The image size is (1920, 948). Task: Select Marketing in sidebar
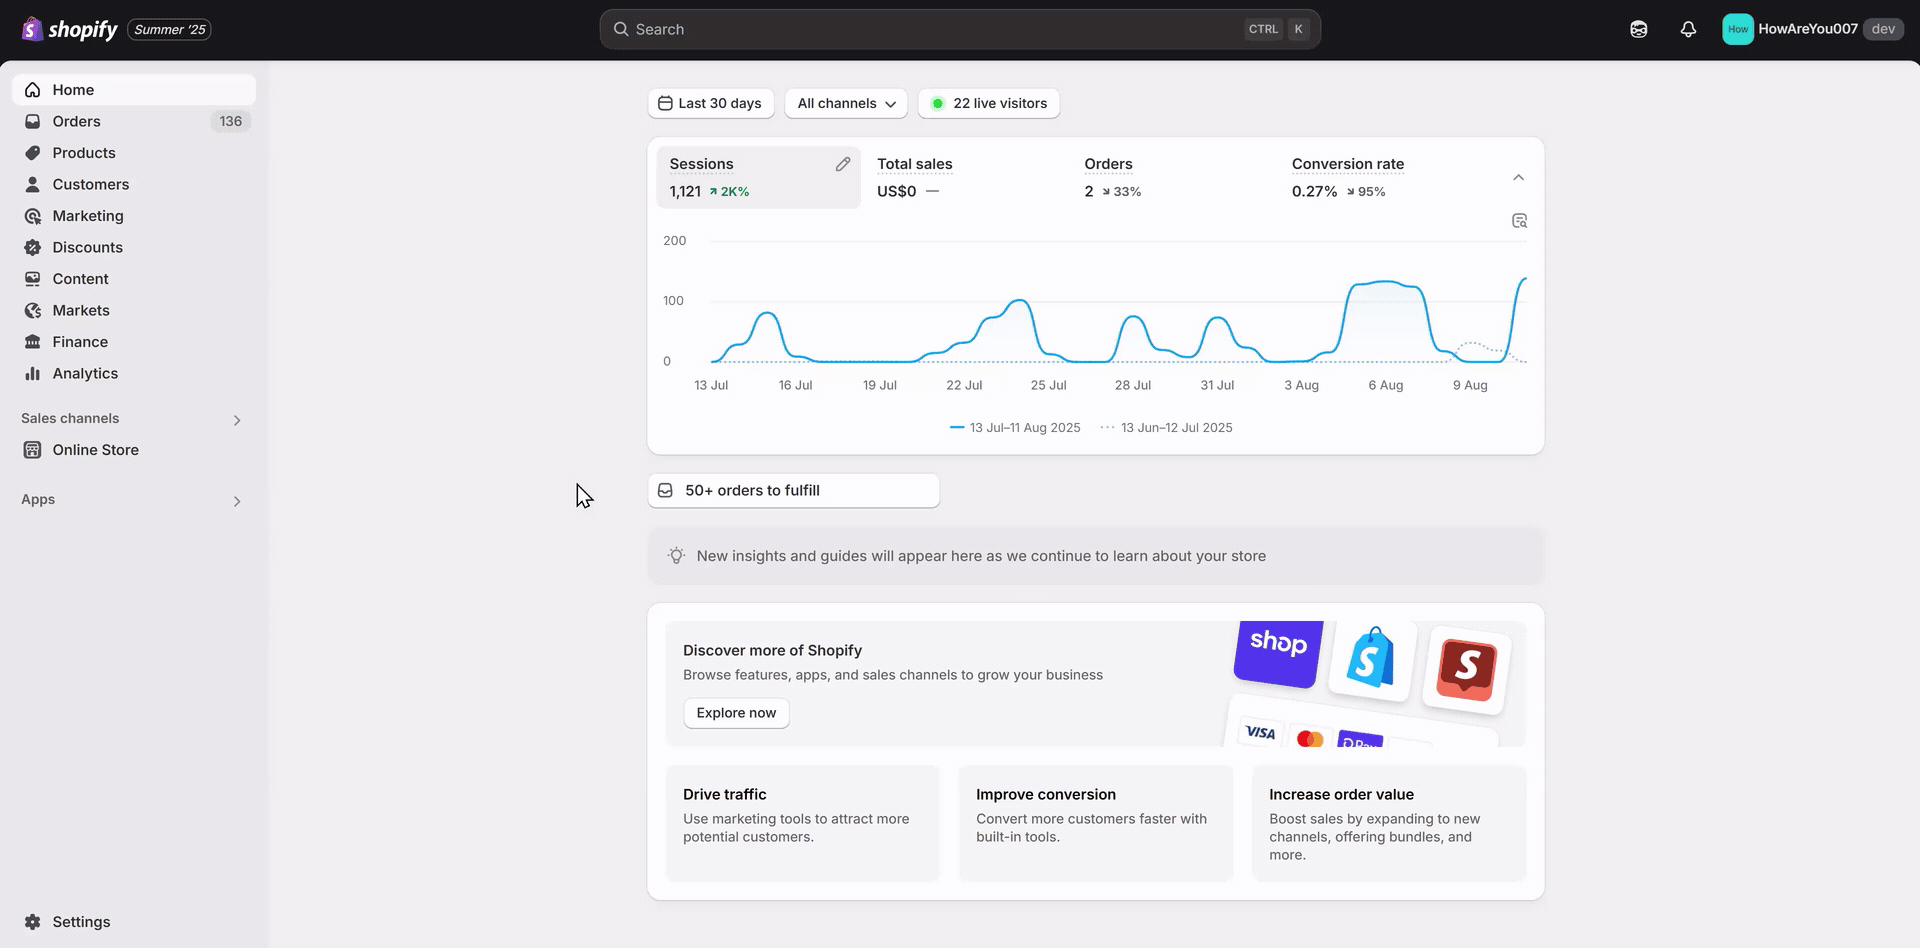[x=134, y=216]
